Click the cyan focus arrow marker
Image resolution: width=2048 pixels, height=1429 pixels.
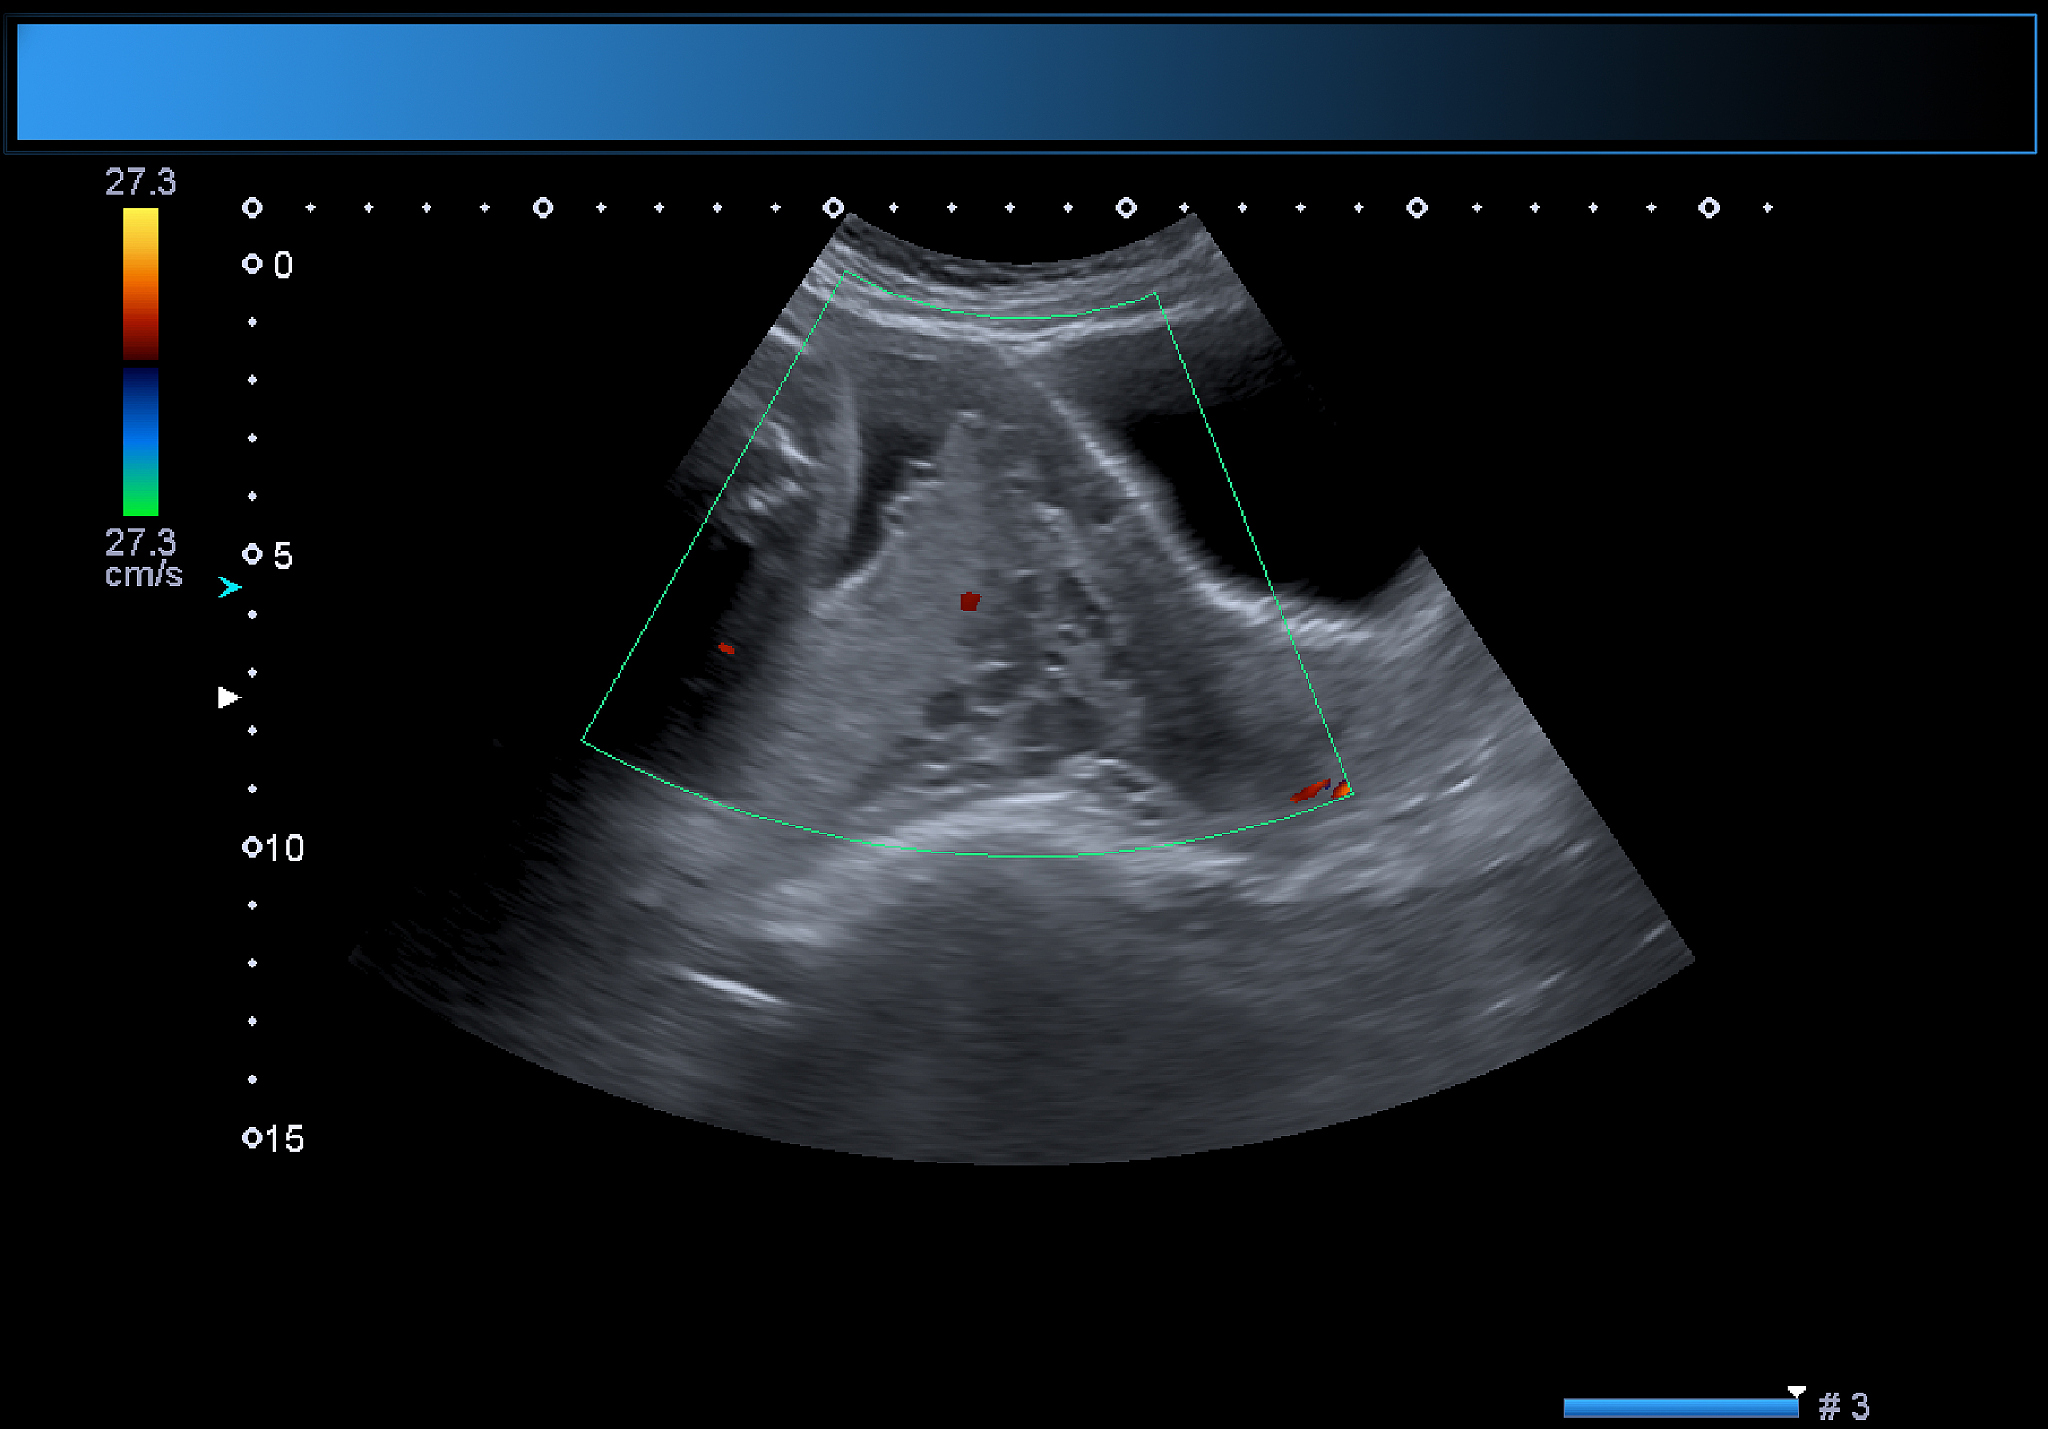tap(230, 588)
